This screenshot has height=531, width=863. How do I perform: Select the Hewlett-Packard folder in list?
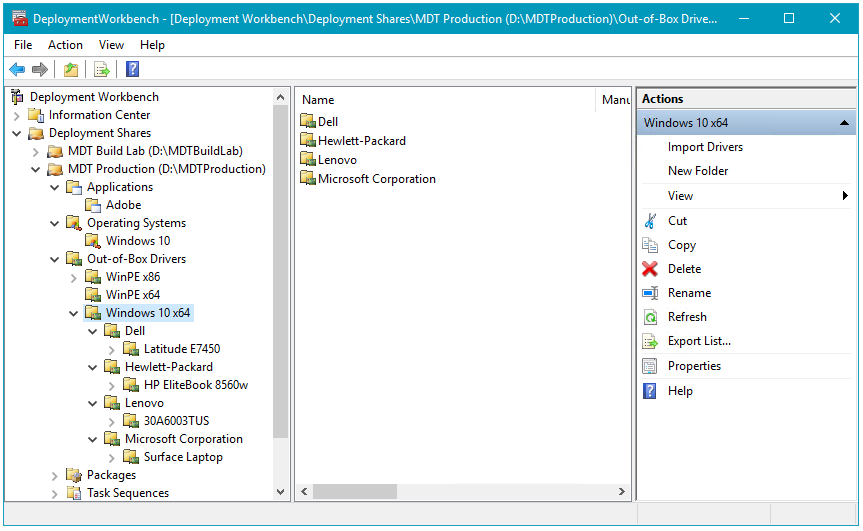point(361,141)
